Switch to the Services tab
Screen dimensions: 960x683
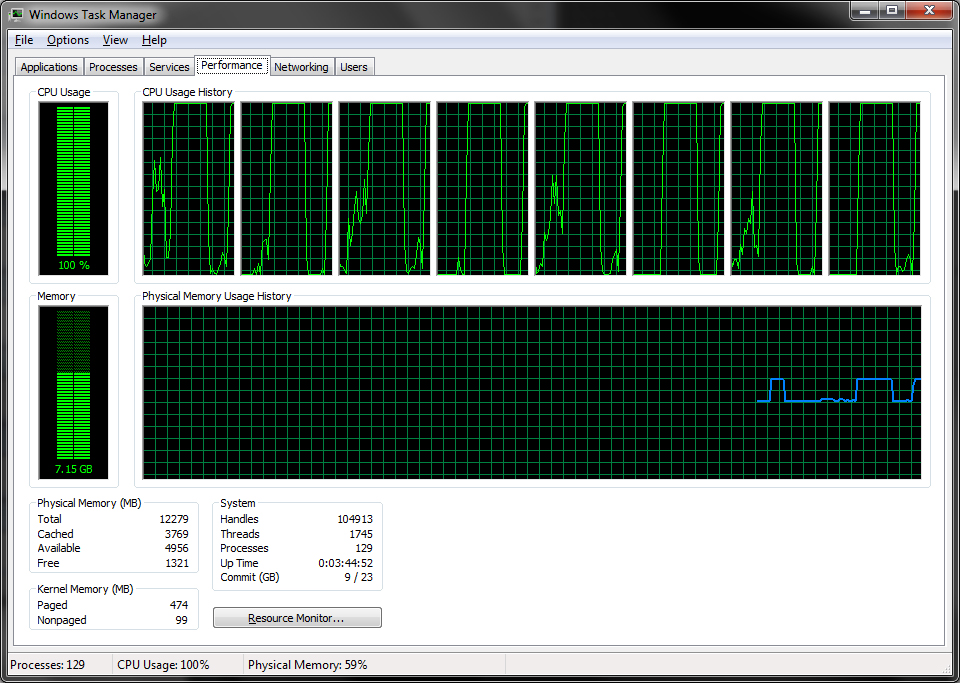(169, 67)
